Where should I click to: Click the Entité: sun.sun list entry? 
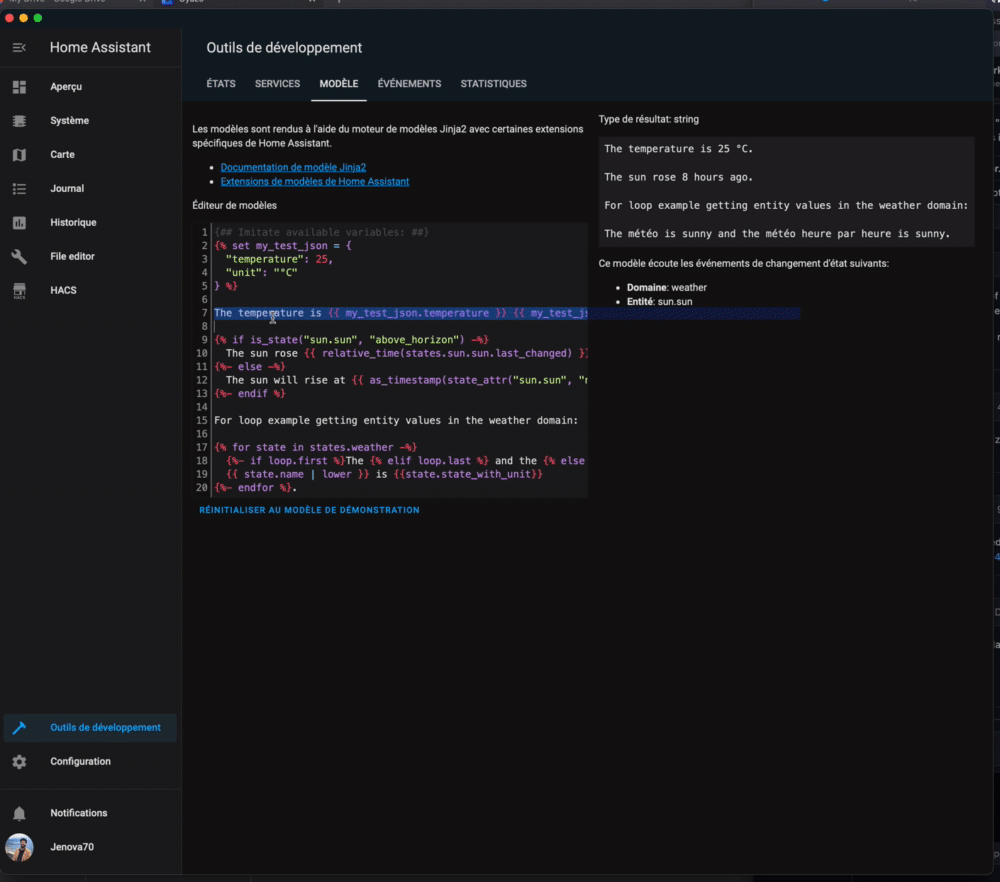click(659, 302)
